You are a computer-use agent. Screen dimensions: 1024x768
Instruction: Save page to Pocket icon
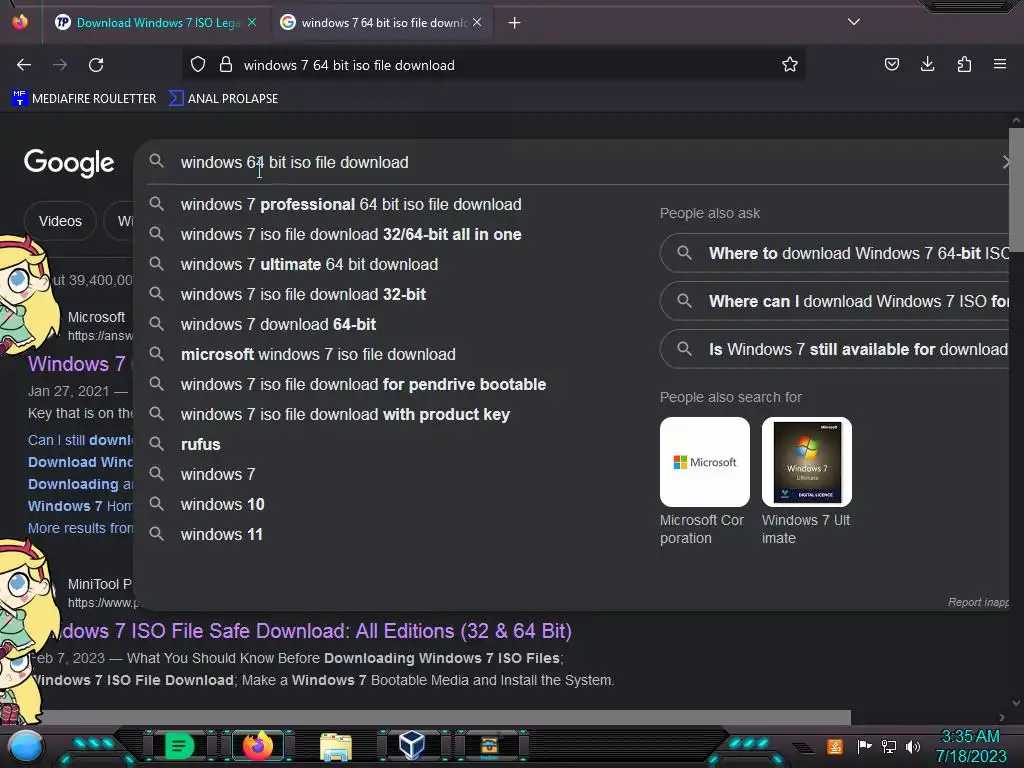[891, 64]
